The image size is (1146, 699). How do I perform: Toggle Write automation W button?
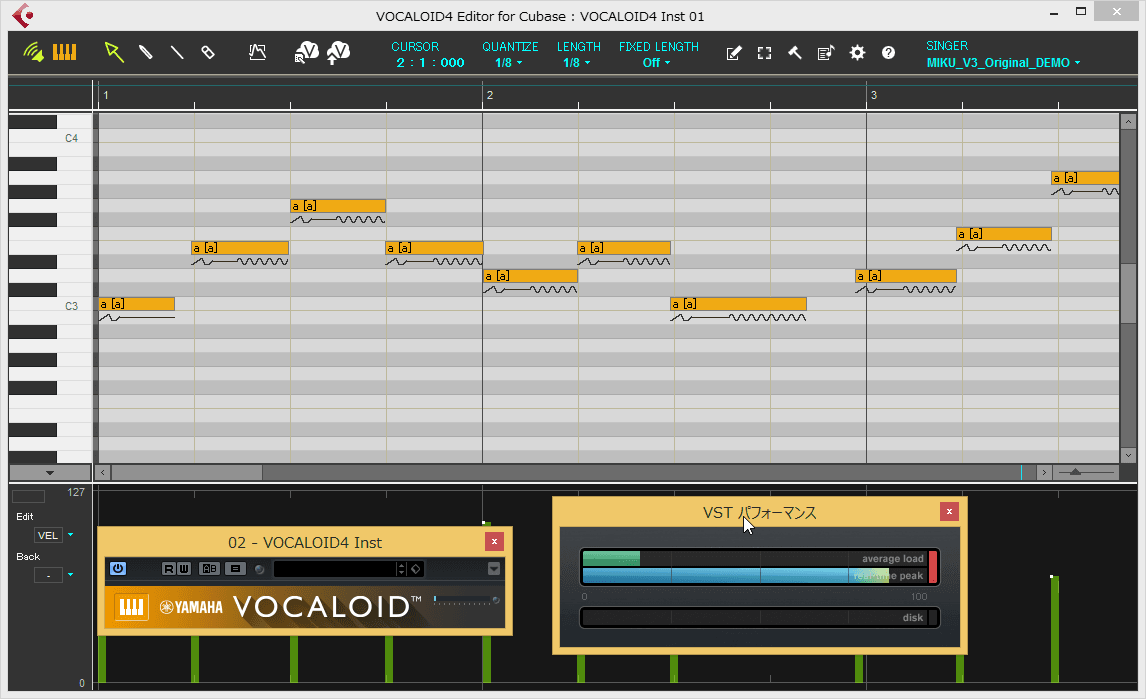click(183, 569)
